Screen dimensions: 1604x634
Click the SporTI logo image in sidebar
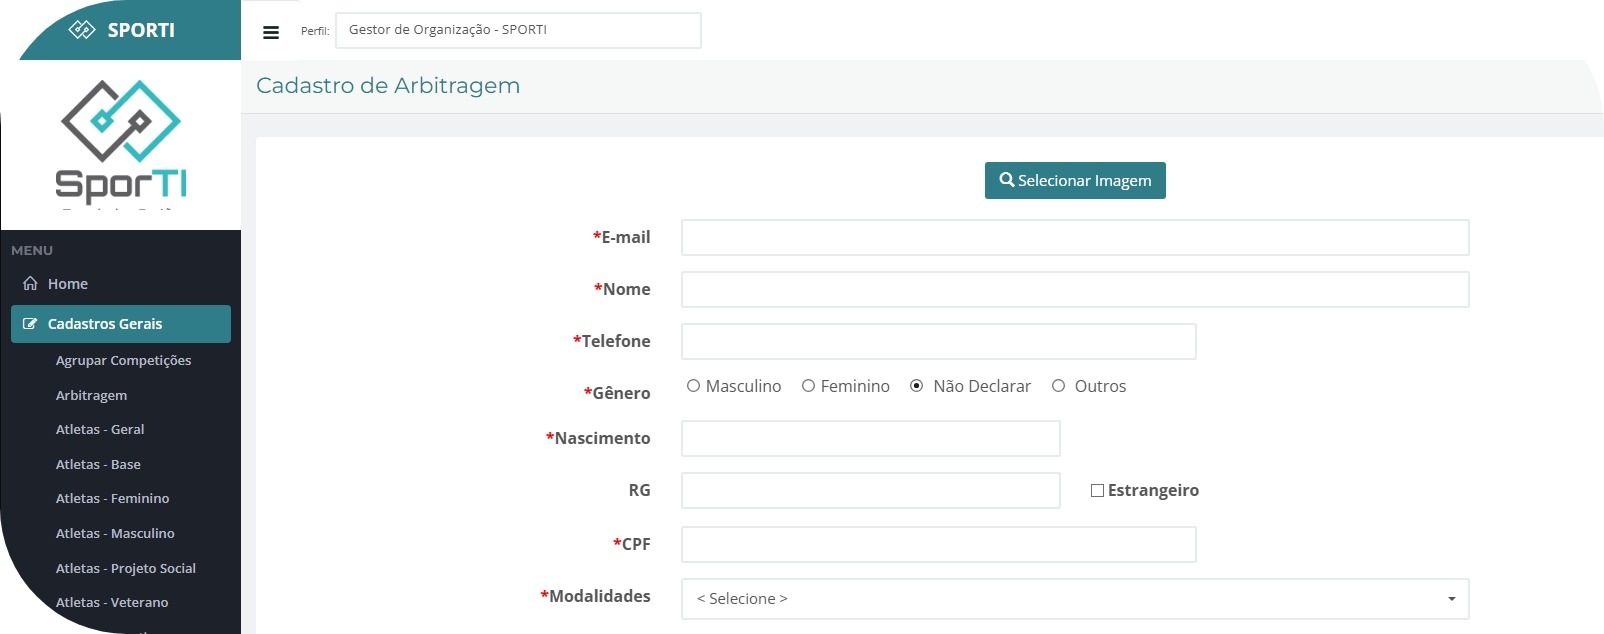pos(121,142)
